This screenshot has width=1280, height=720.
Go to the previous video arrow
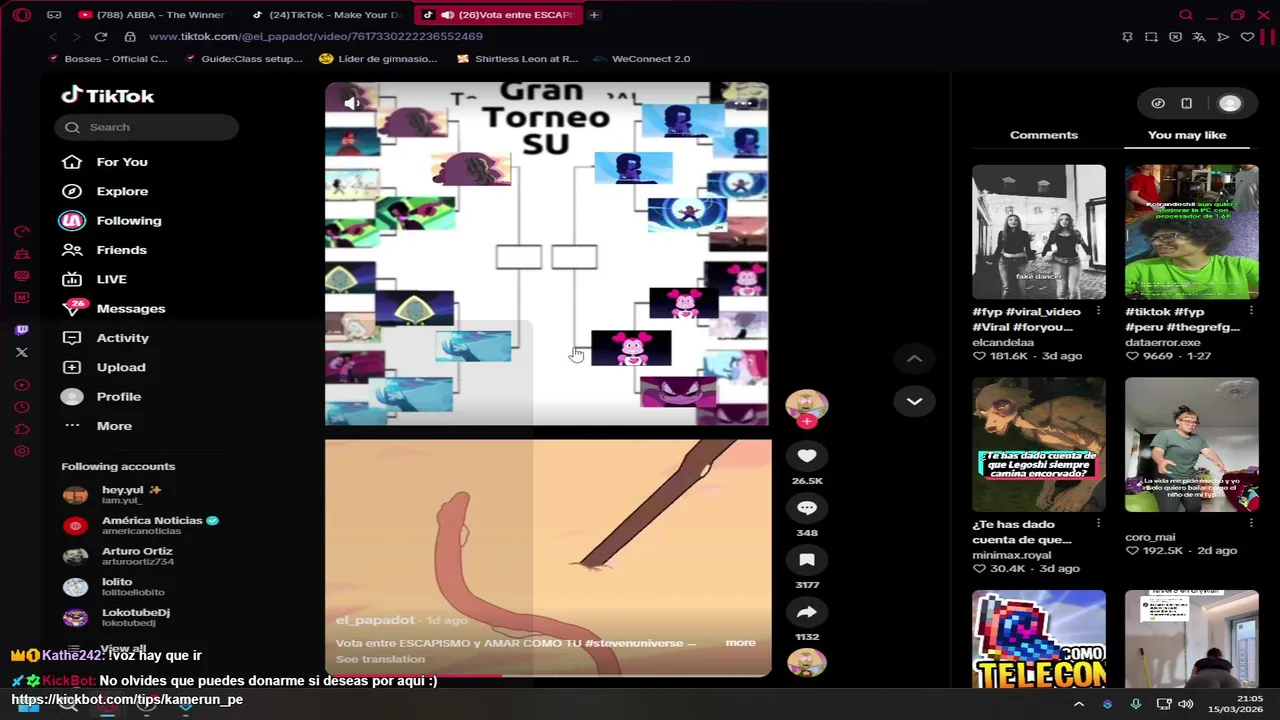[x=914, y=358]
